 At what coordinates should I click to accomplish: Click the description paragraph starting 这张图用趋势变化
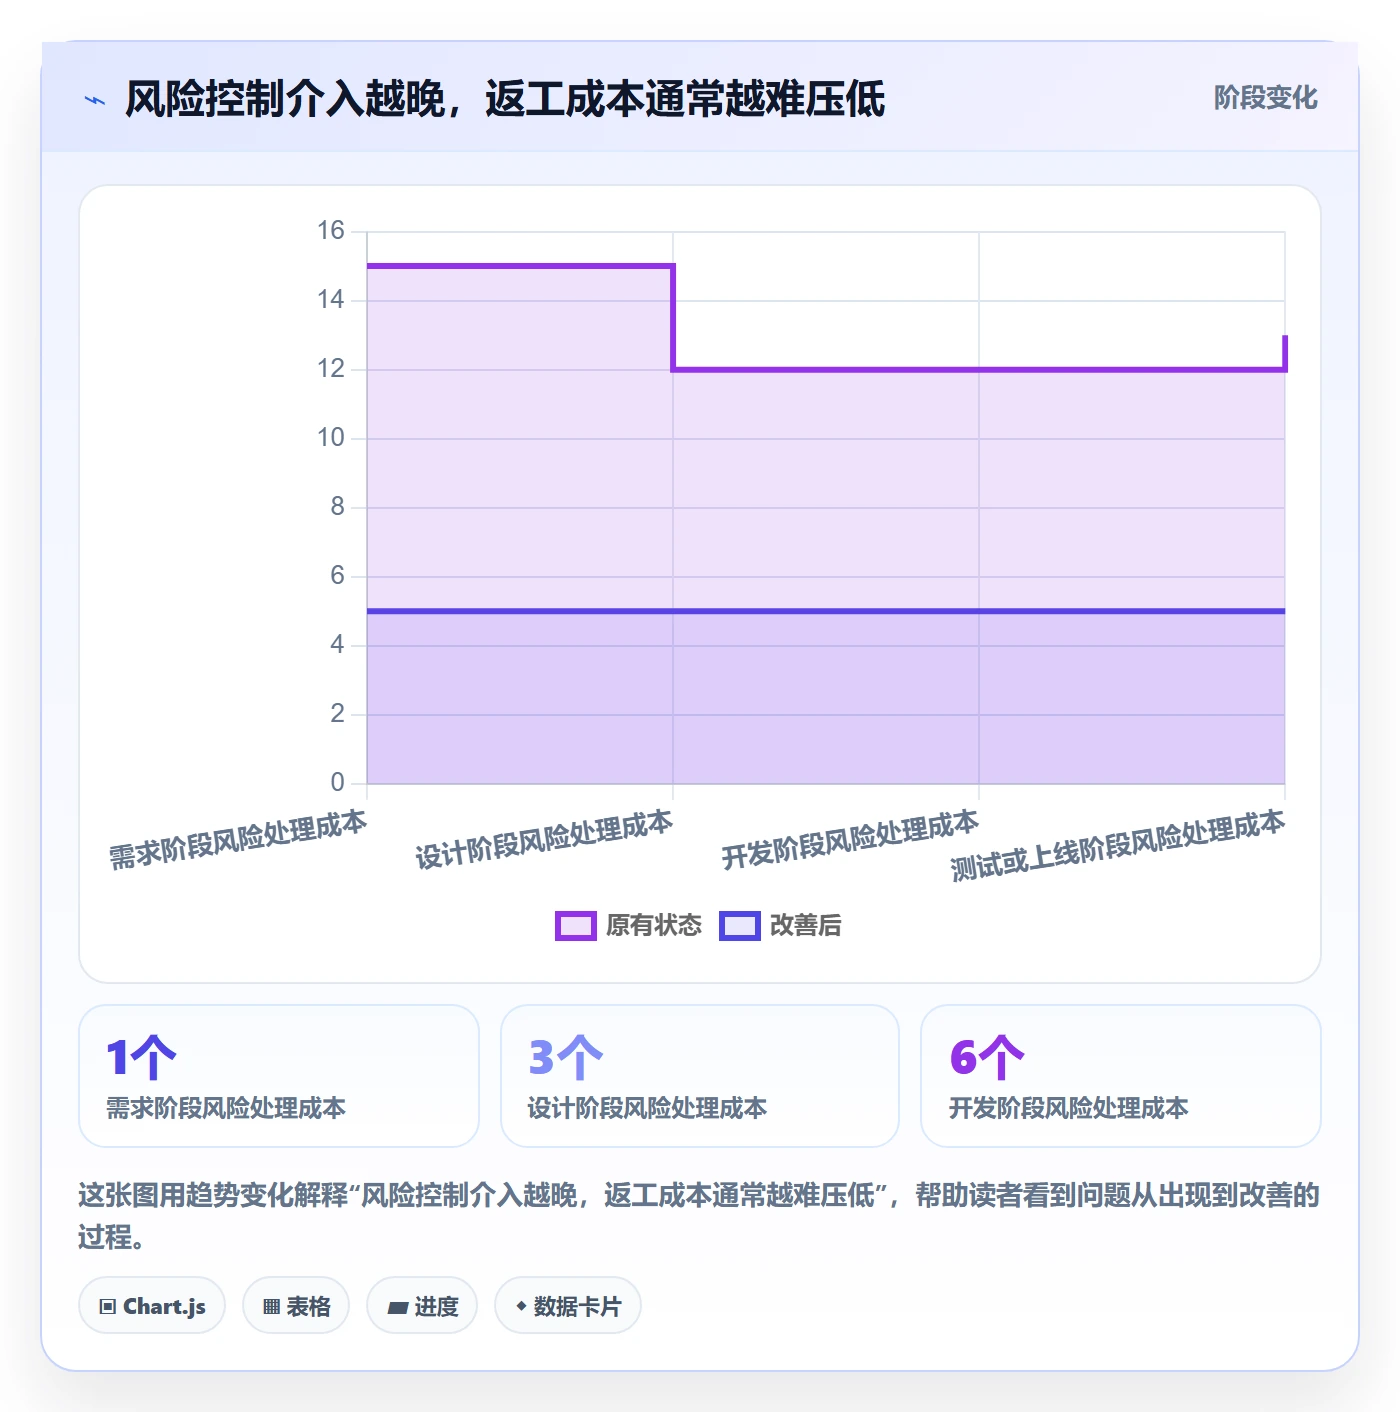(x=699, y=1216)
